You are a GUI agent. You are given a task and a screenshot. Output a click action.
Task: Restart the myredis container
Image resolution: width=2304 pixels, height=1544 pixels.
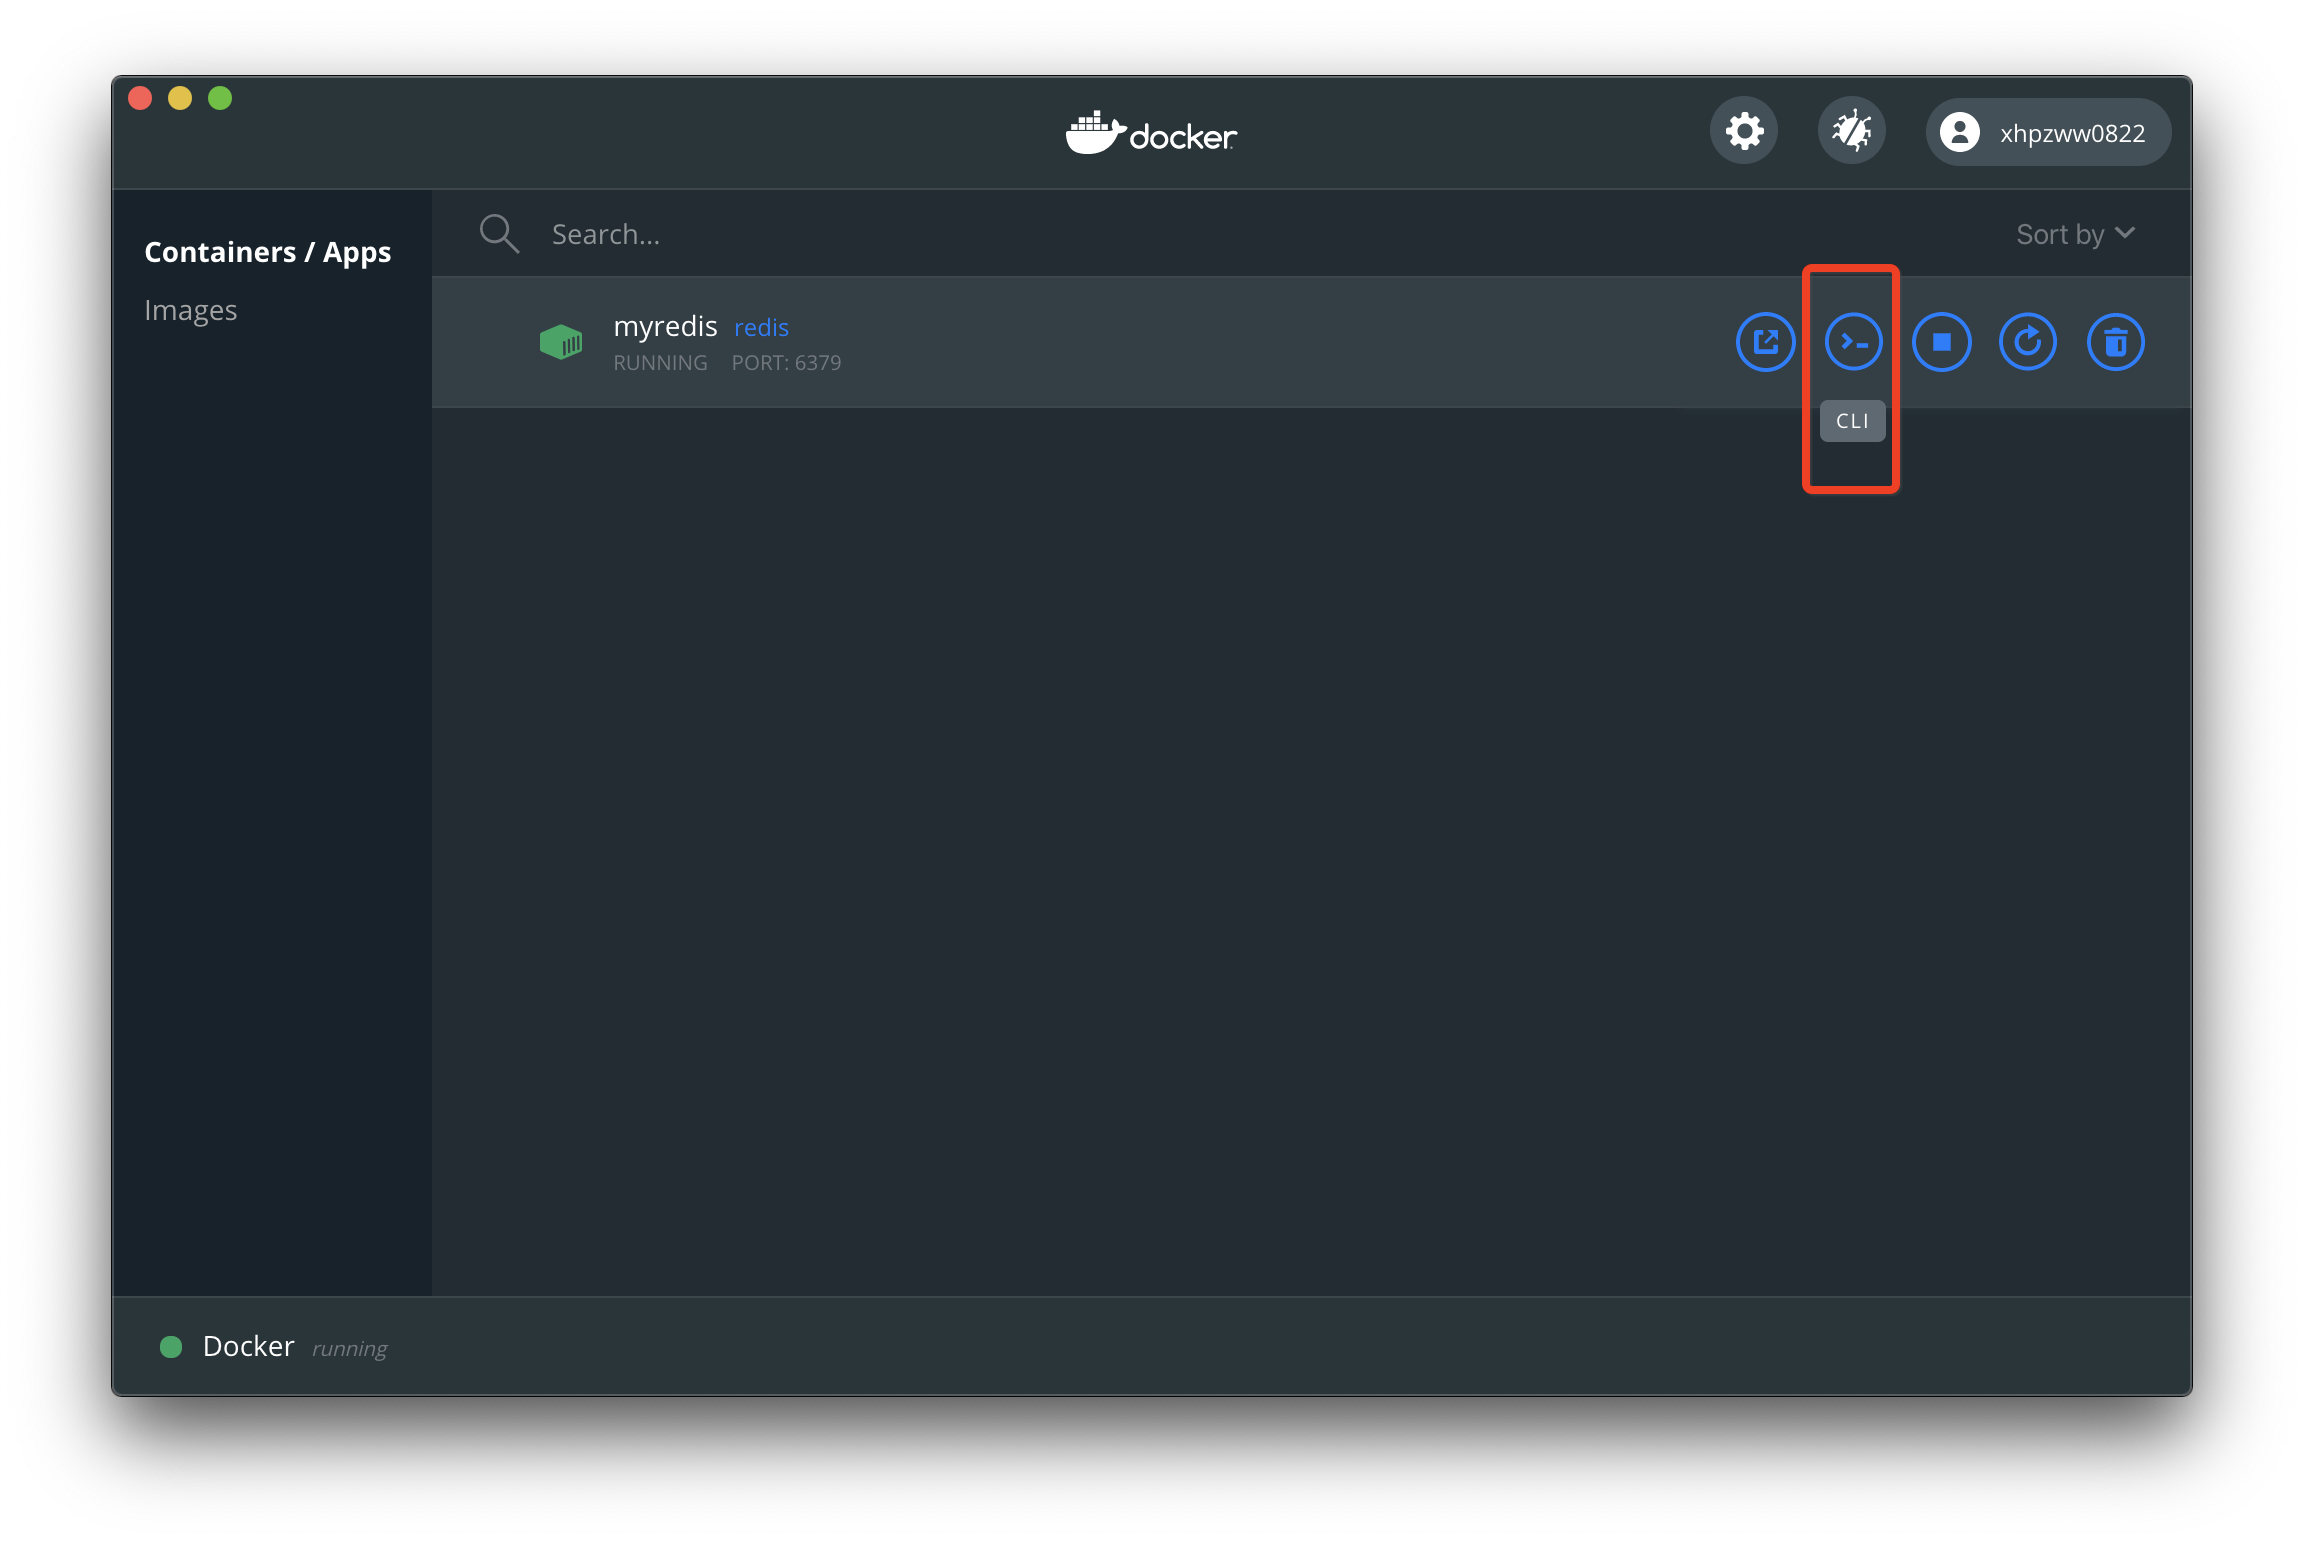(x=2028, y=342)
